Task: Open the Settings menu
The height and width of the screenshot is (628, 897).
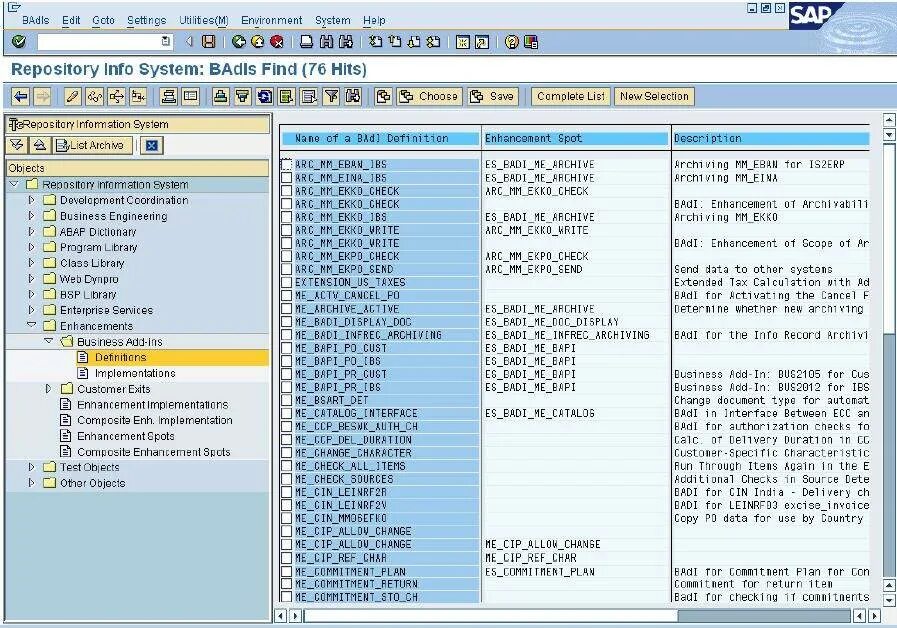Action: [146, 20]
